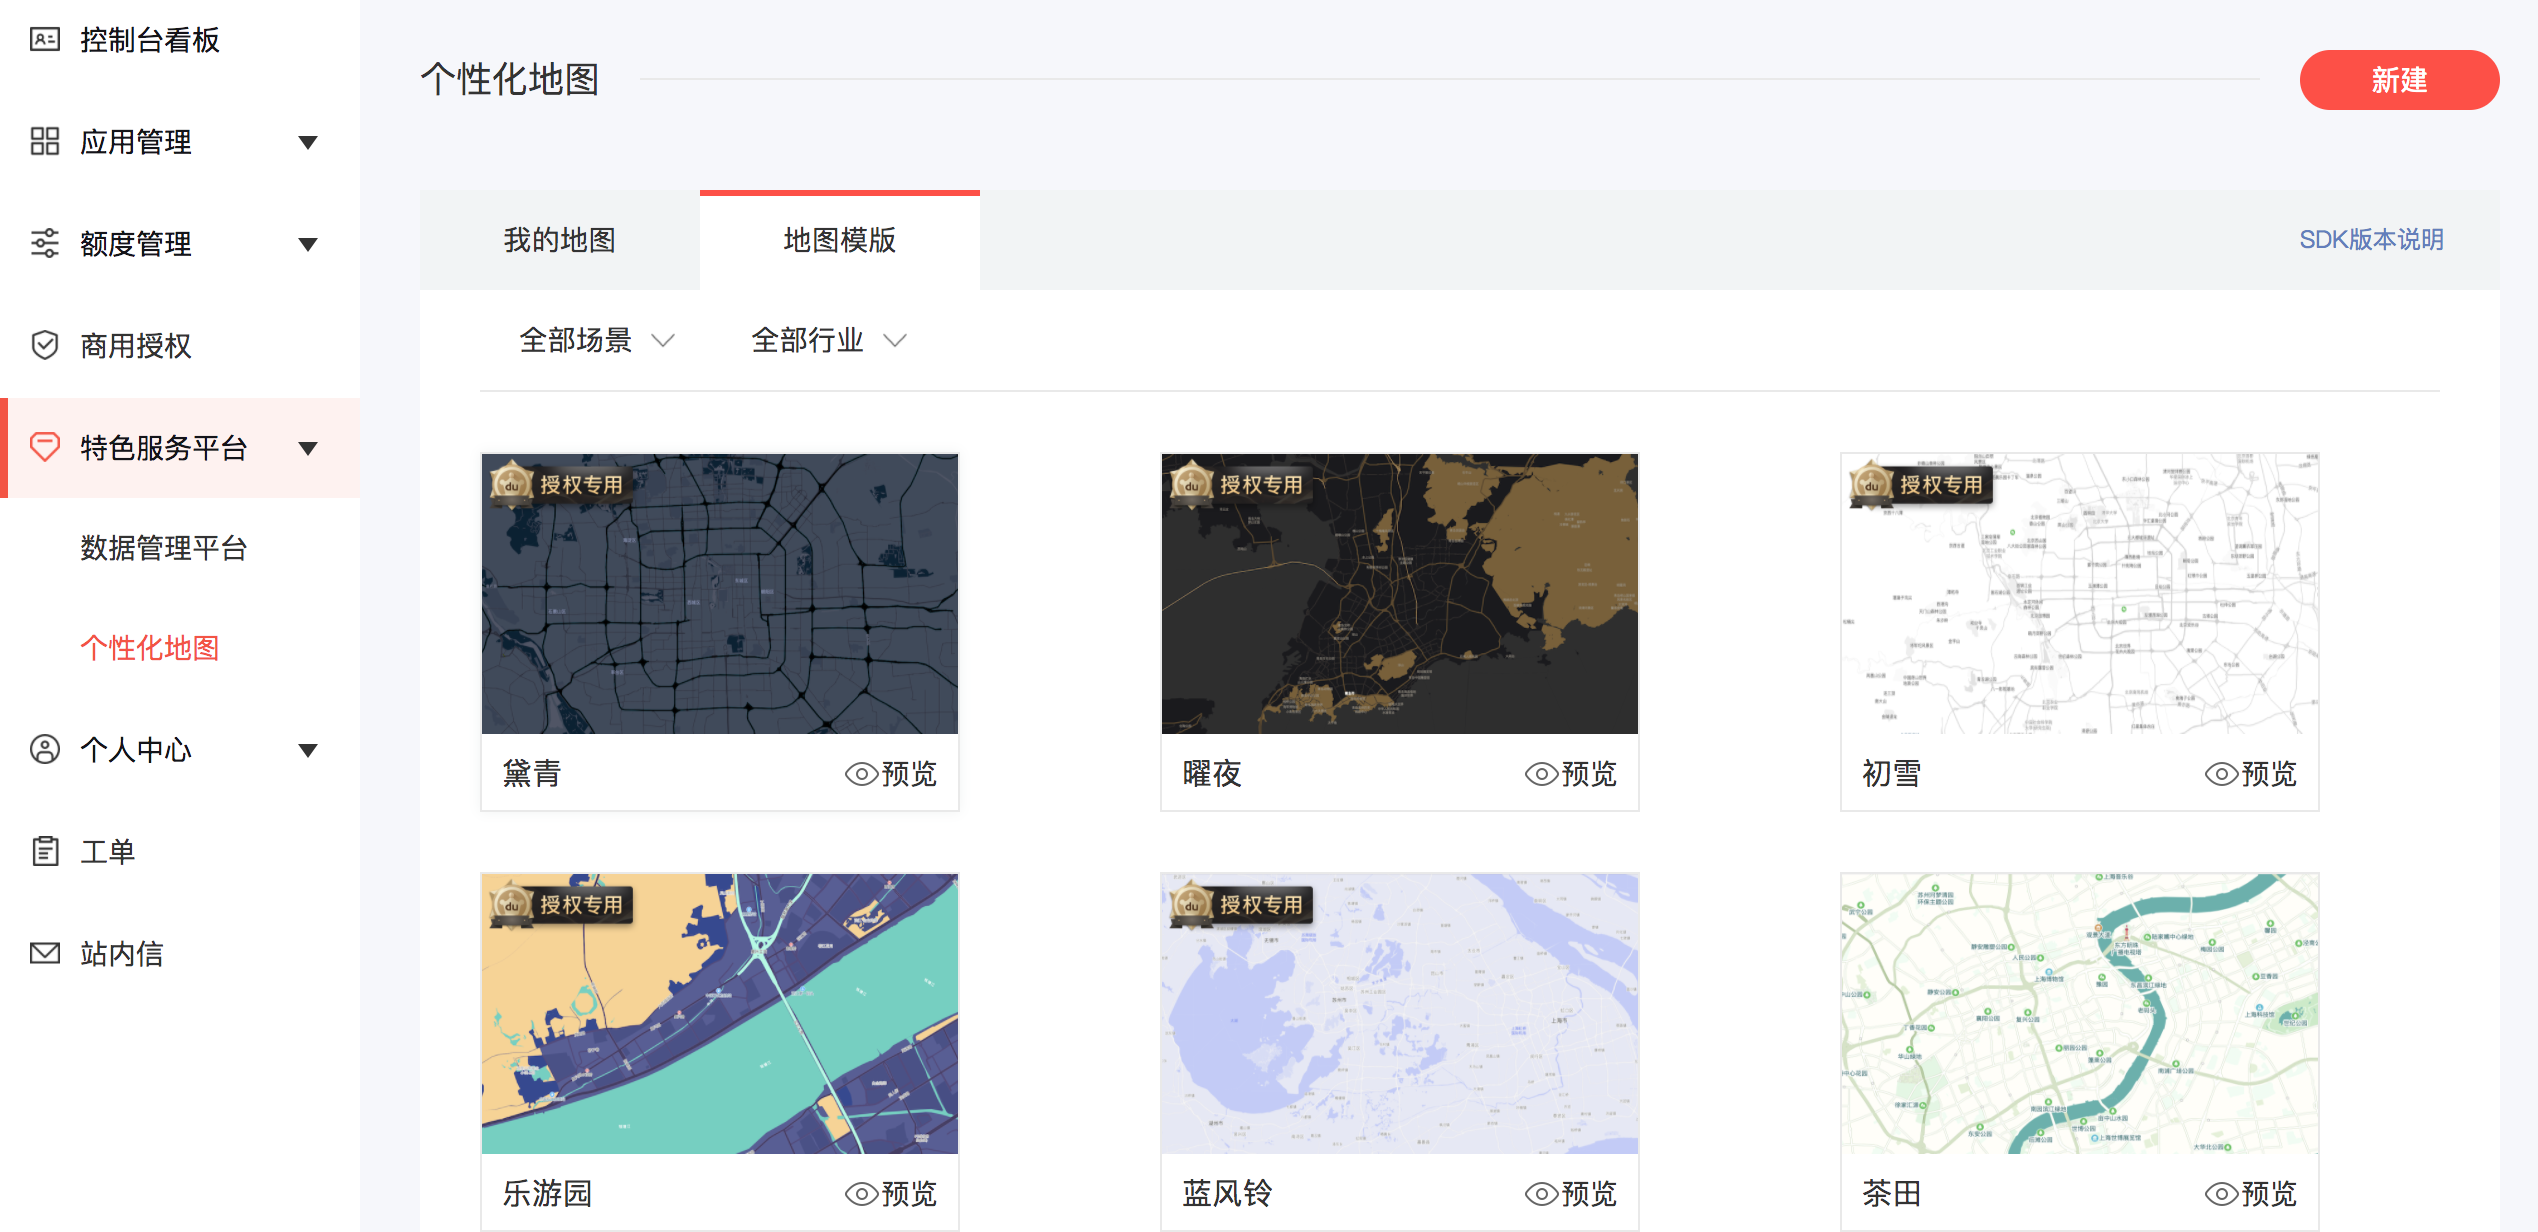
Task: Go to 数据管理平台 submenu item
Action: pyautogui.click(x=163, y=548)
